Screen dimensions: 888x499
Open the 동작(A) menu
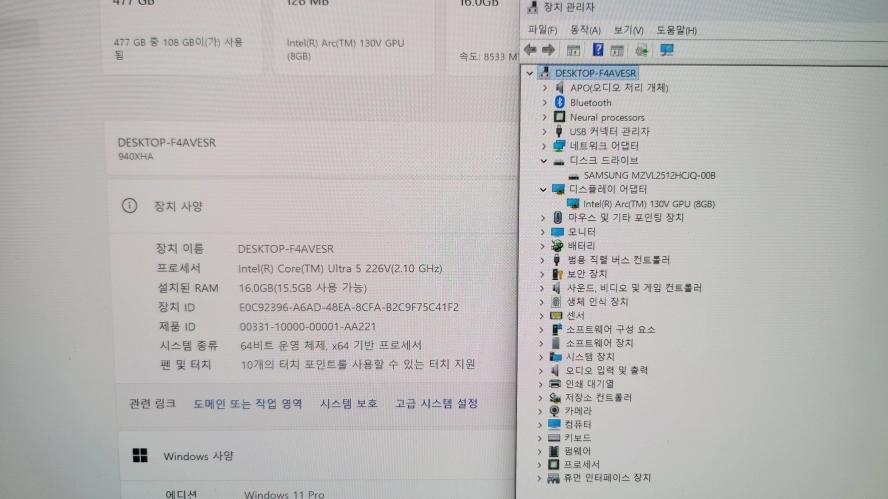point(585,30)
